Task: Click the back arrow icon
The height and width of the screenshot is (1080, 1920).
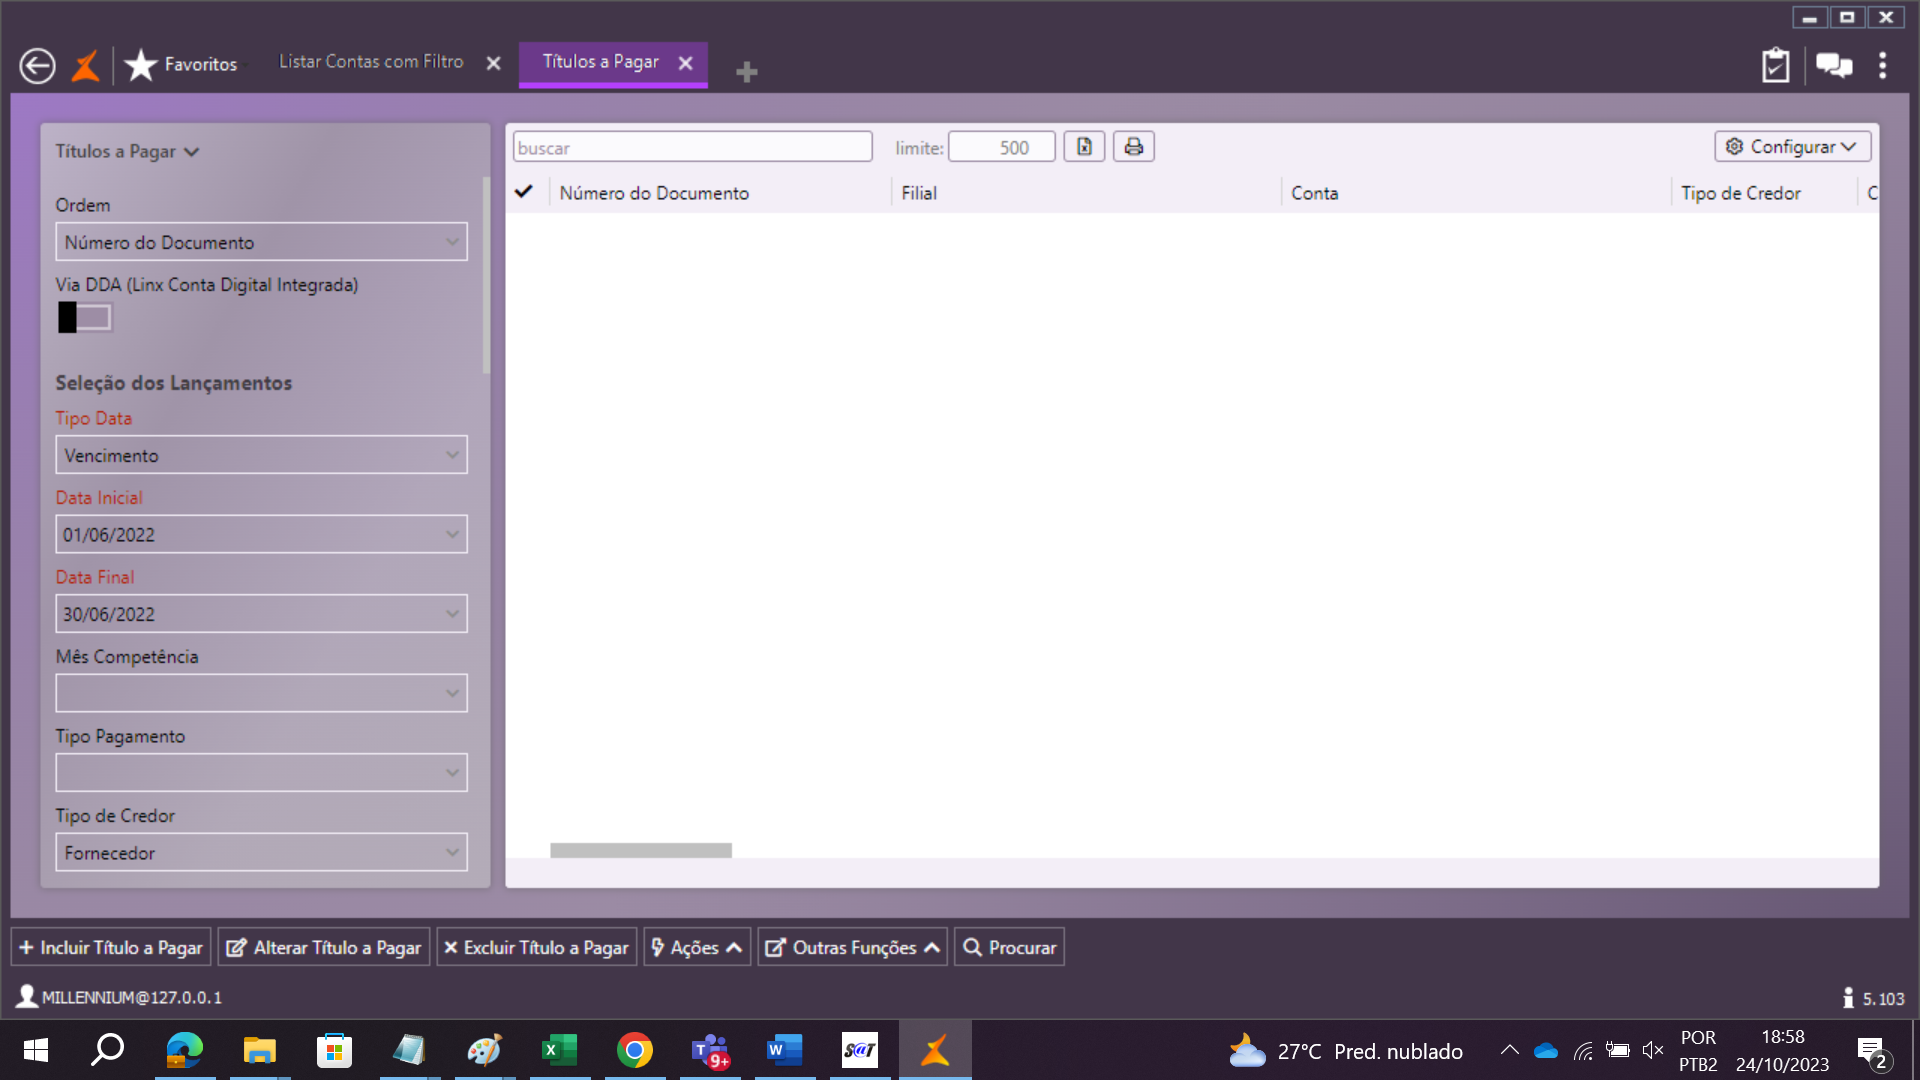Action: 37,66
